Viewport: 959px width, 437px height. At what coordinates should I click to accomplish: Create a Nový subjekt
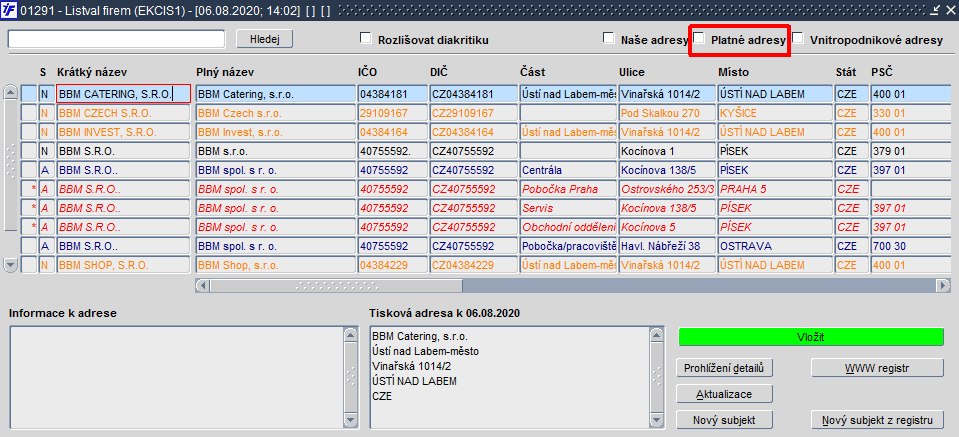coord(725,420)
